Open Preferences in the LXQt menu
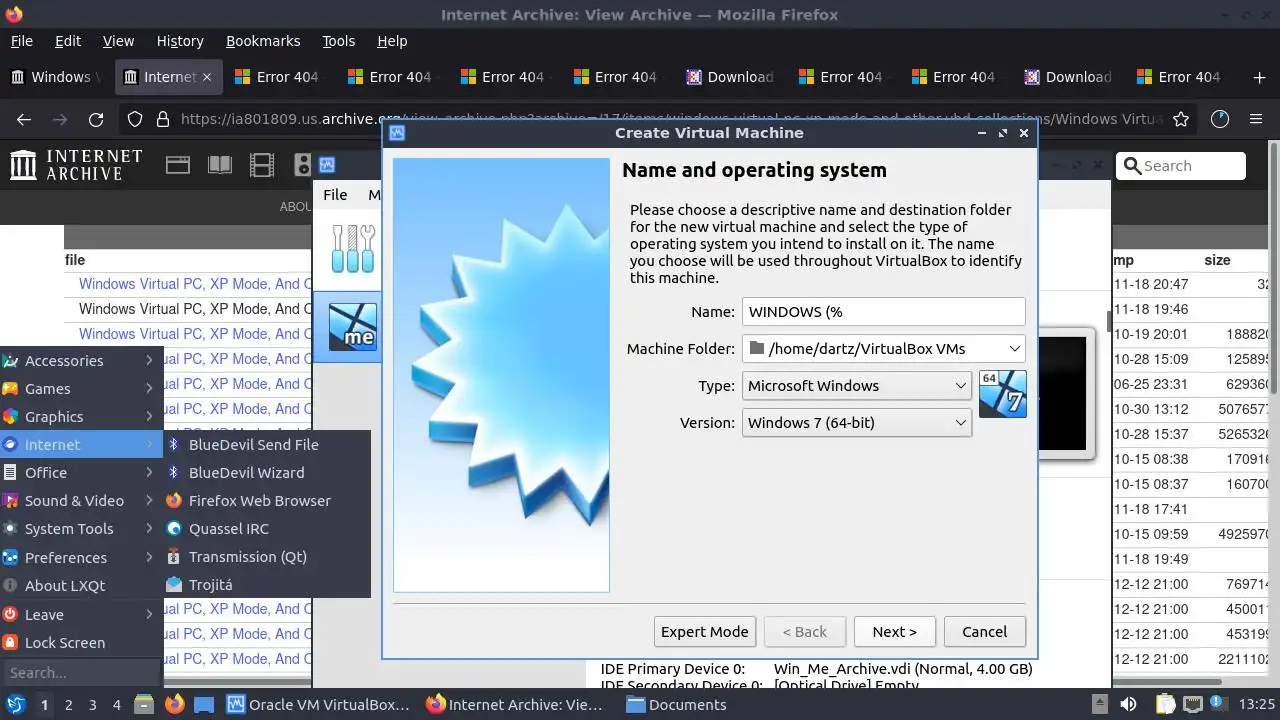The width and height of the screenshot is (1280, 720). pos(81,557)
